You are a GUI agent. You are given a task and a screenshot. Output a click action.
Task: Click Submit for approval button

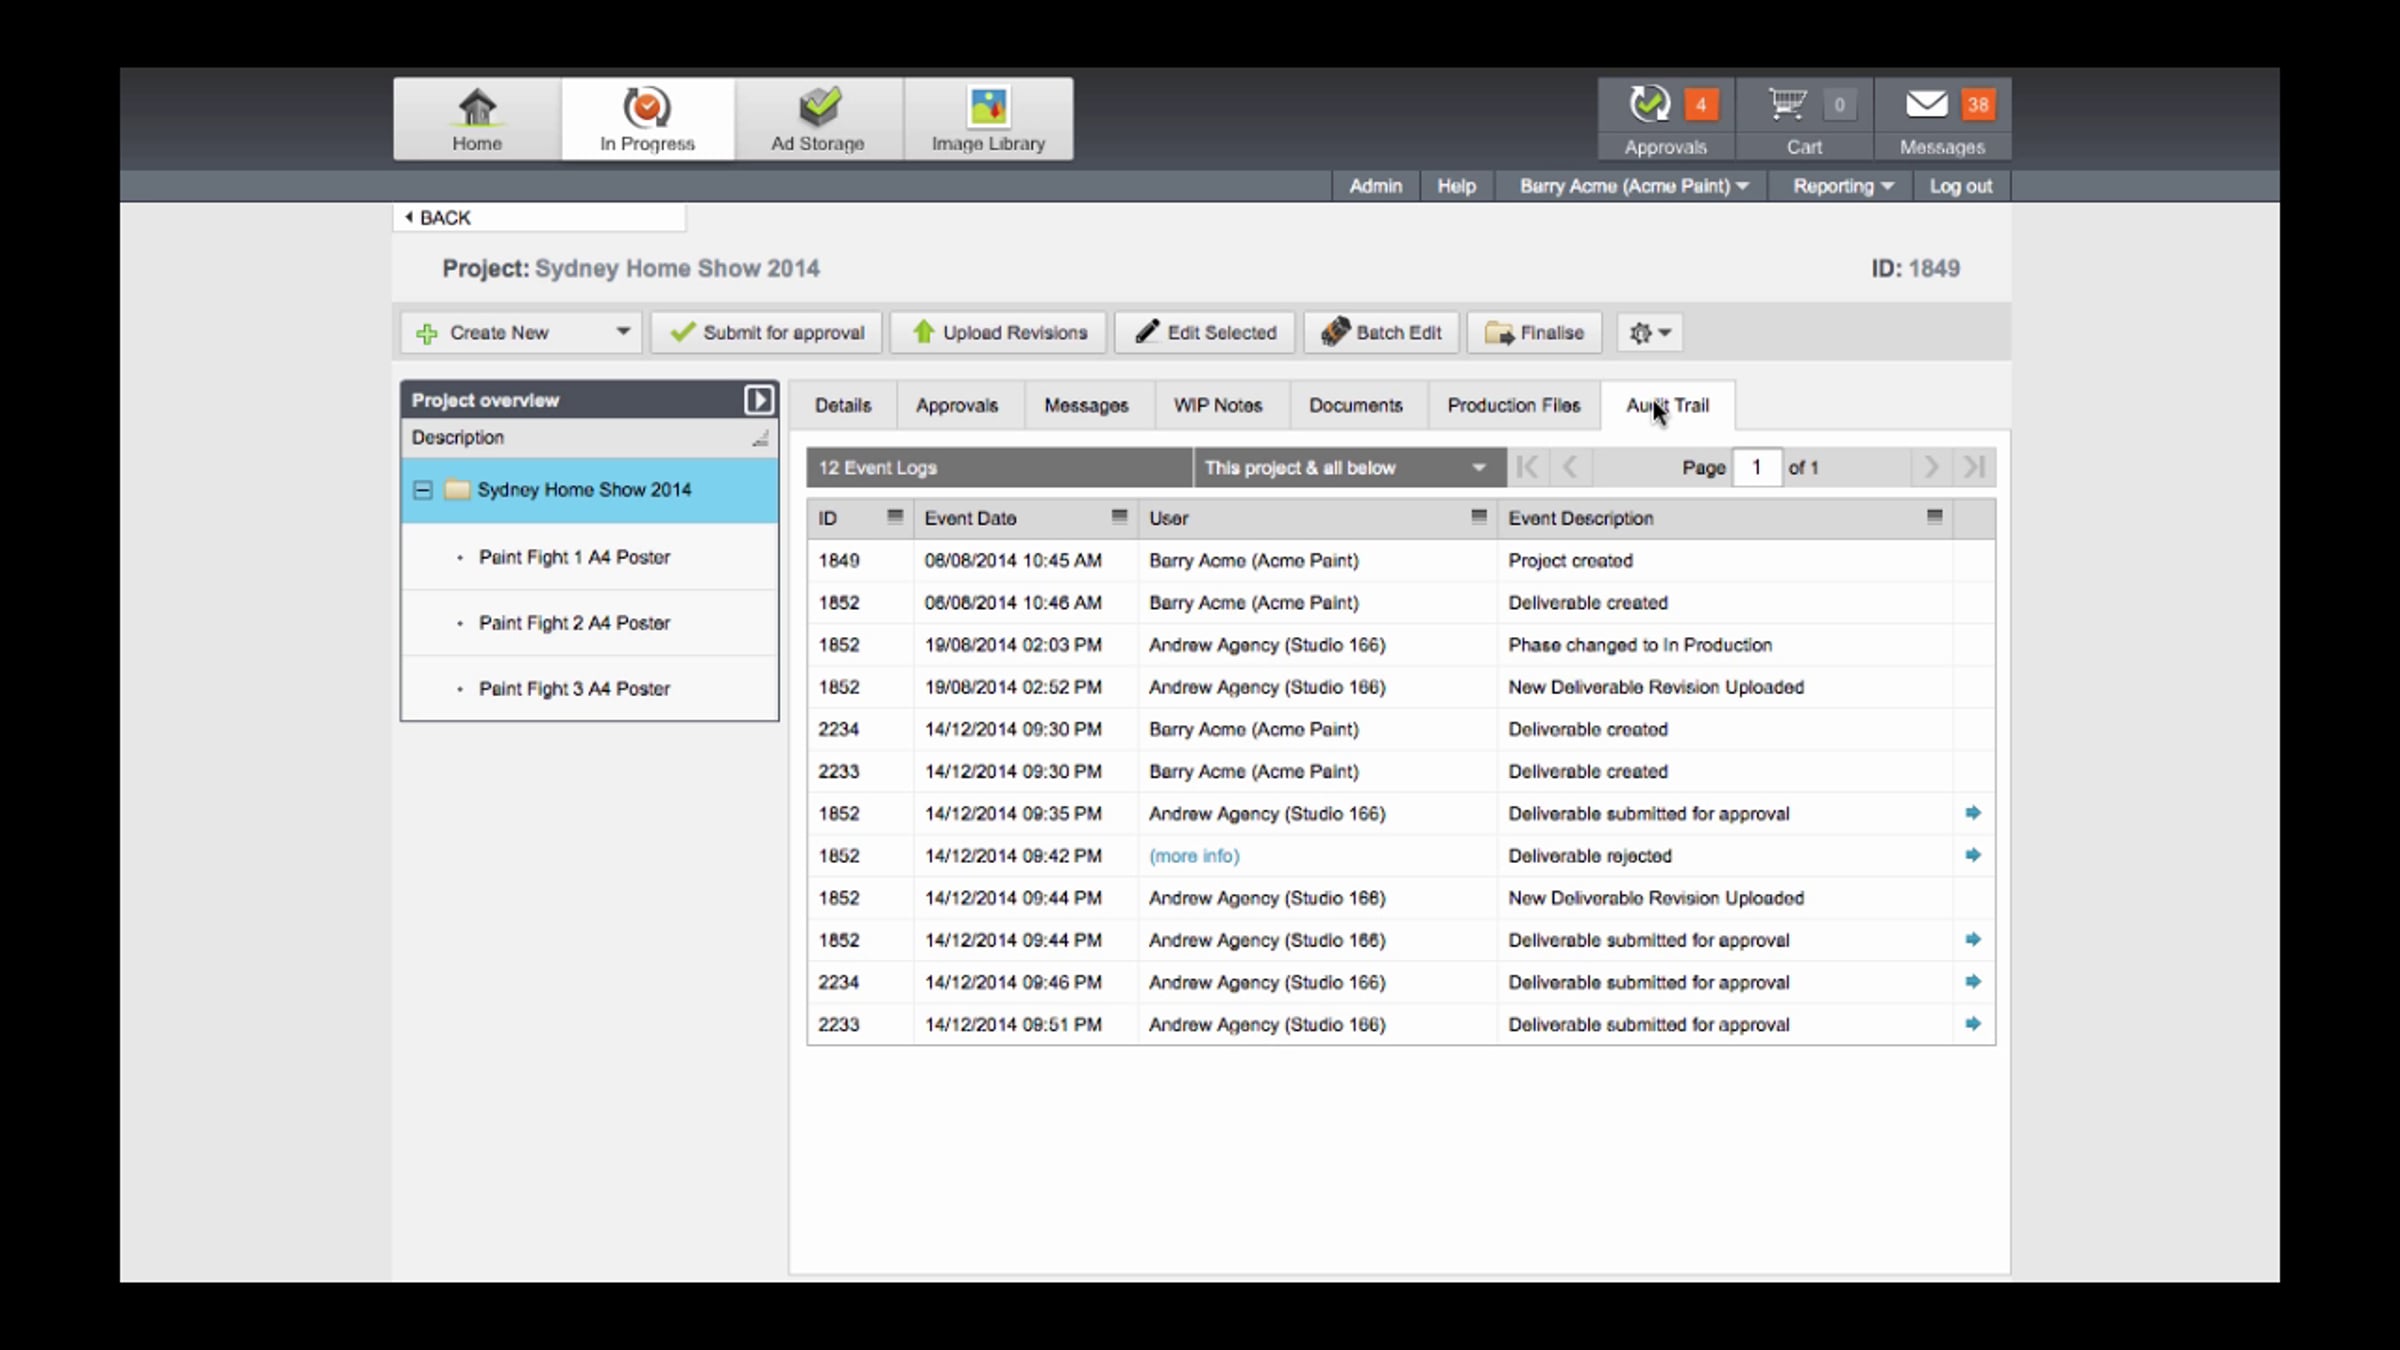[x=767, y=333]
